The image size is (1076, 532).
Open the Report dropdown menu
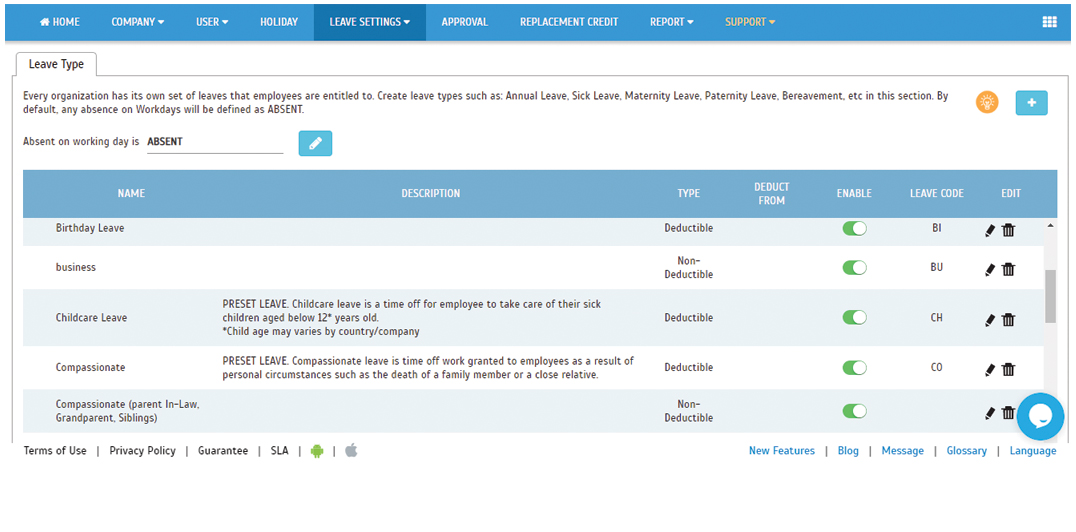pos(672,22)
